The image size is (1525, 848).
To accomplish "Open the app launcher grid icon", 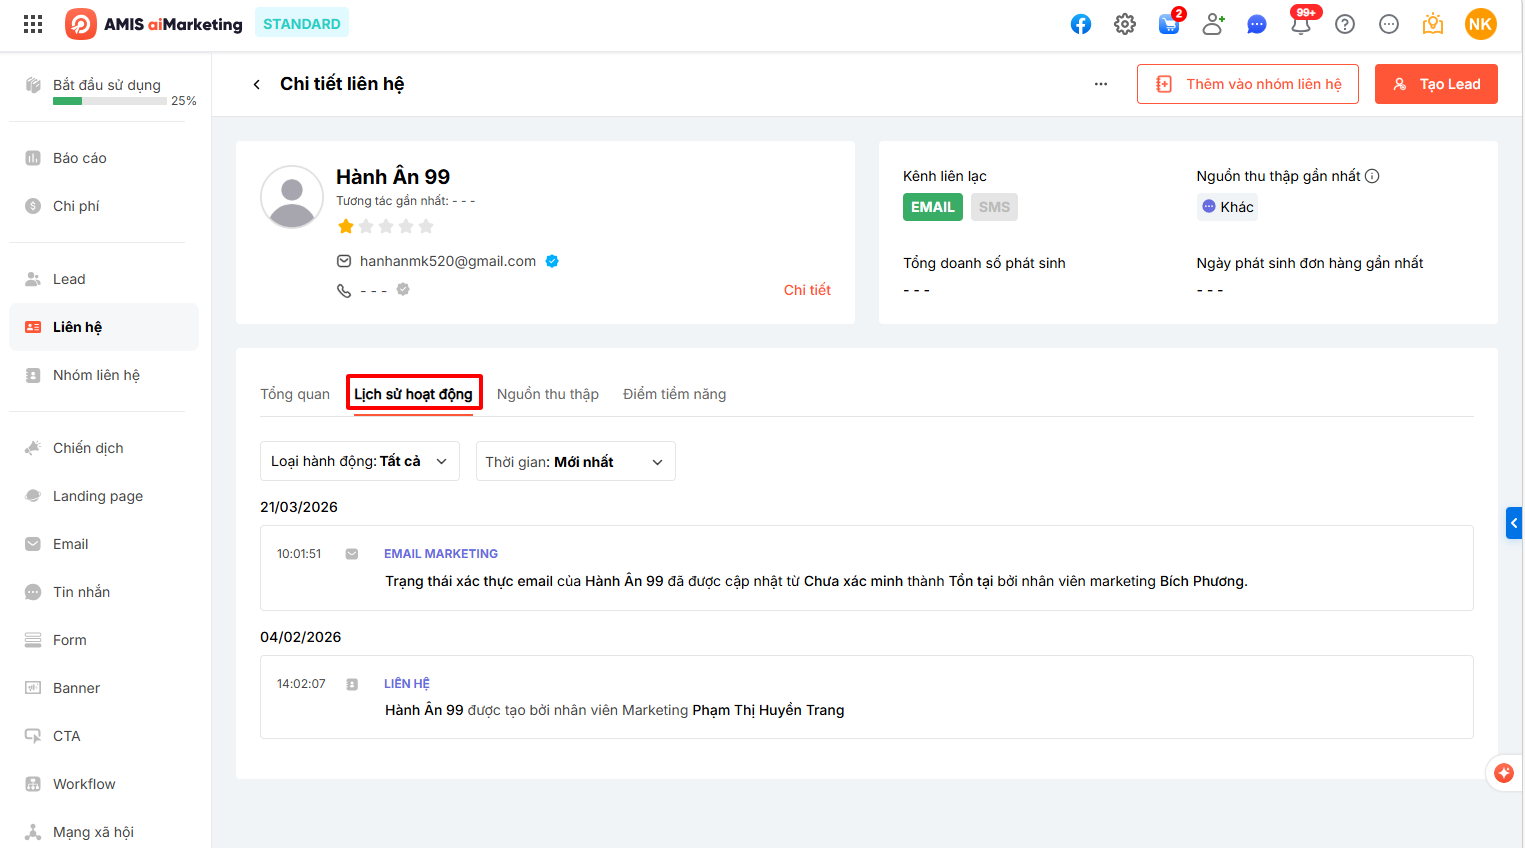I will (33, 24).
